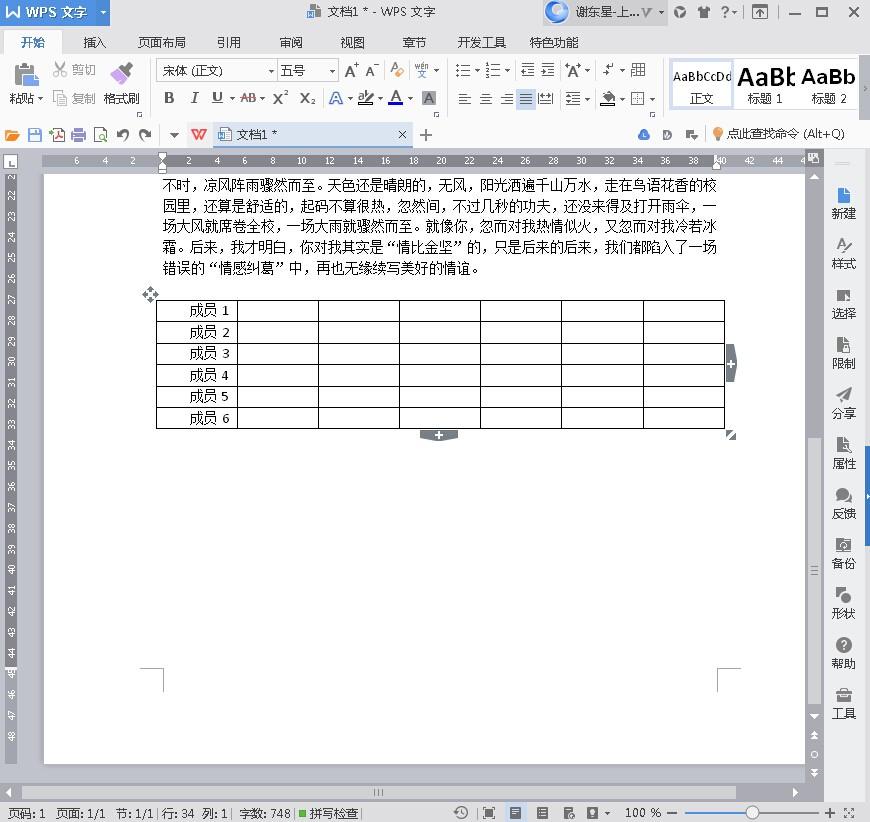
Task: Click the font color A swatch
Action: coord(395,98)
